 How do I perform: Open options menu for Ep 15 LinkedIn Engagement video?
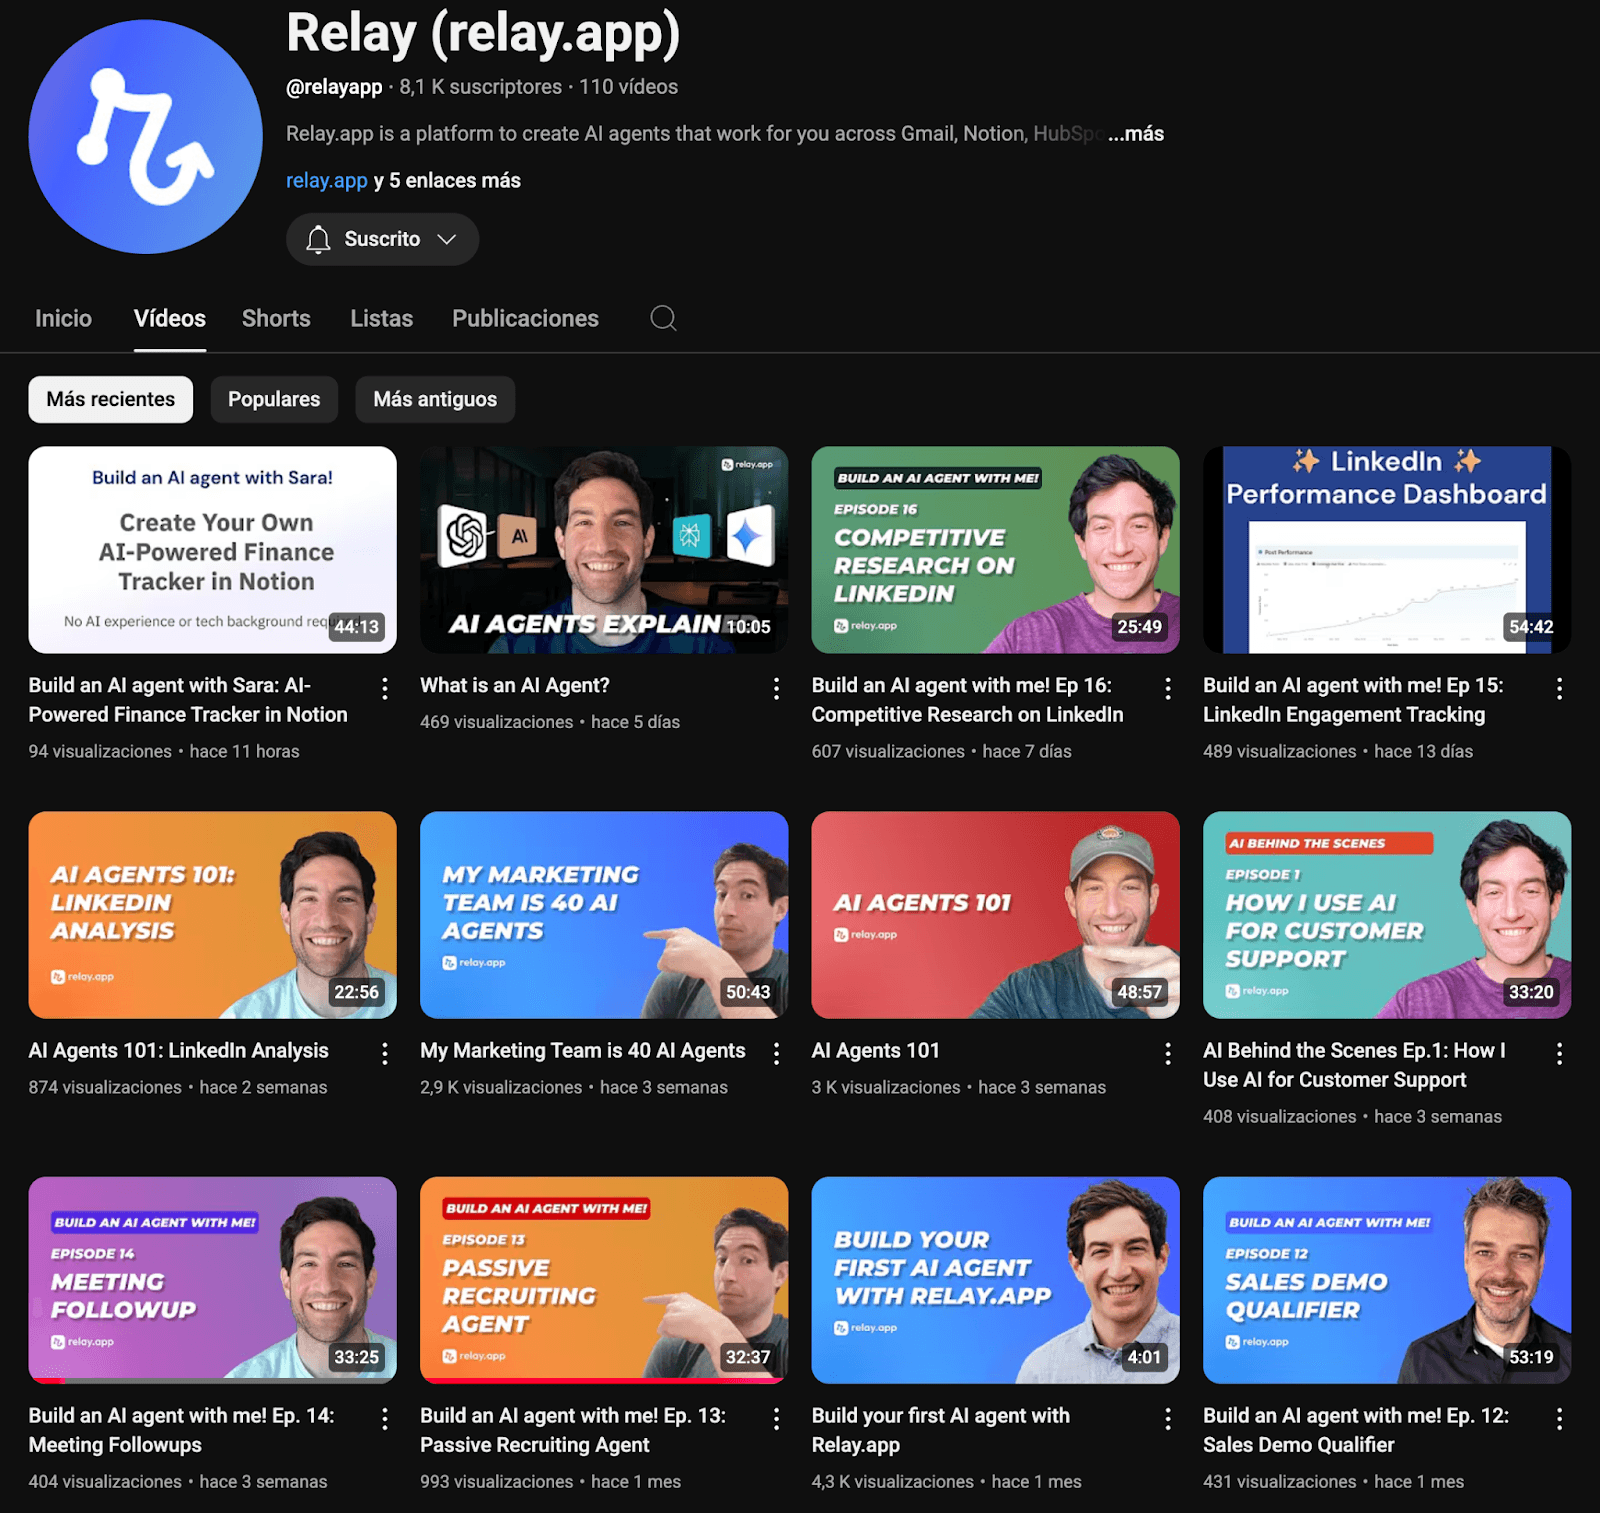[x=1559, y=688]
